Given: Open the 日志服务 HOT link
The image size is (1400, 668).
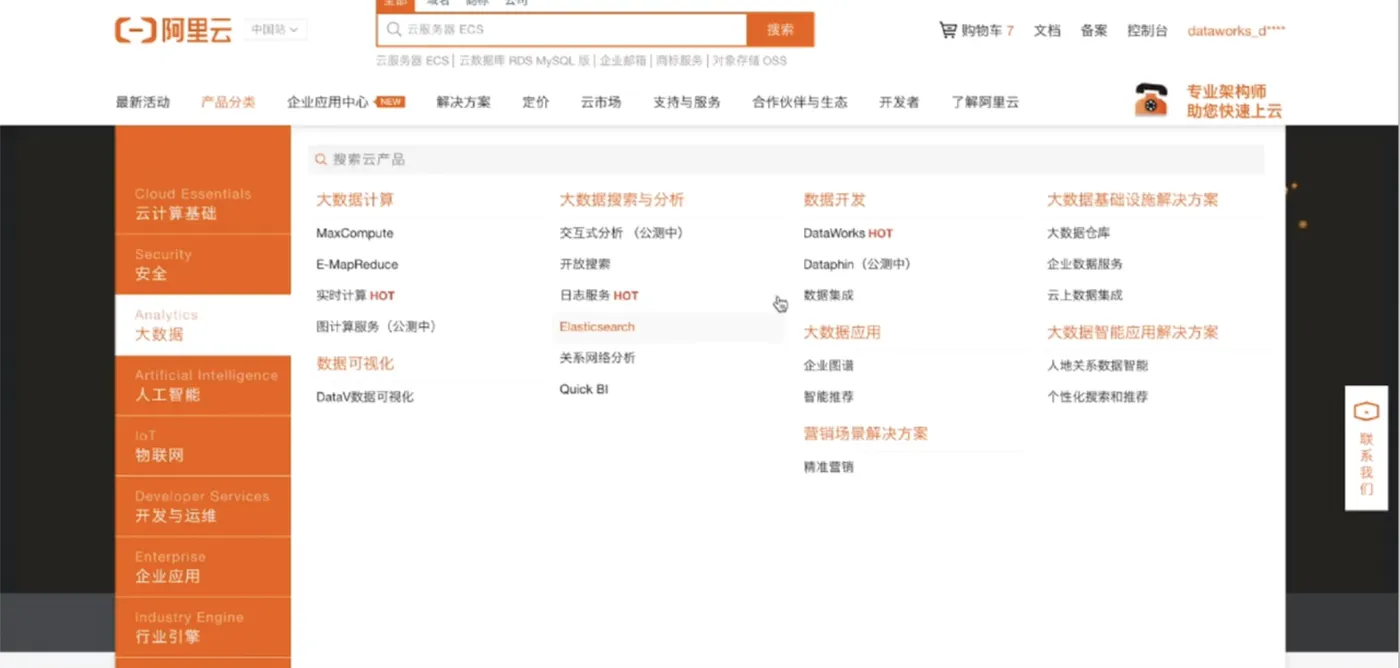Looking at the screenshot, I should click(x=599, y=295).
